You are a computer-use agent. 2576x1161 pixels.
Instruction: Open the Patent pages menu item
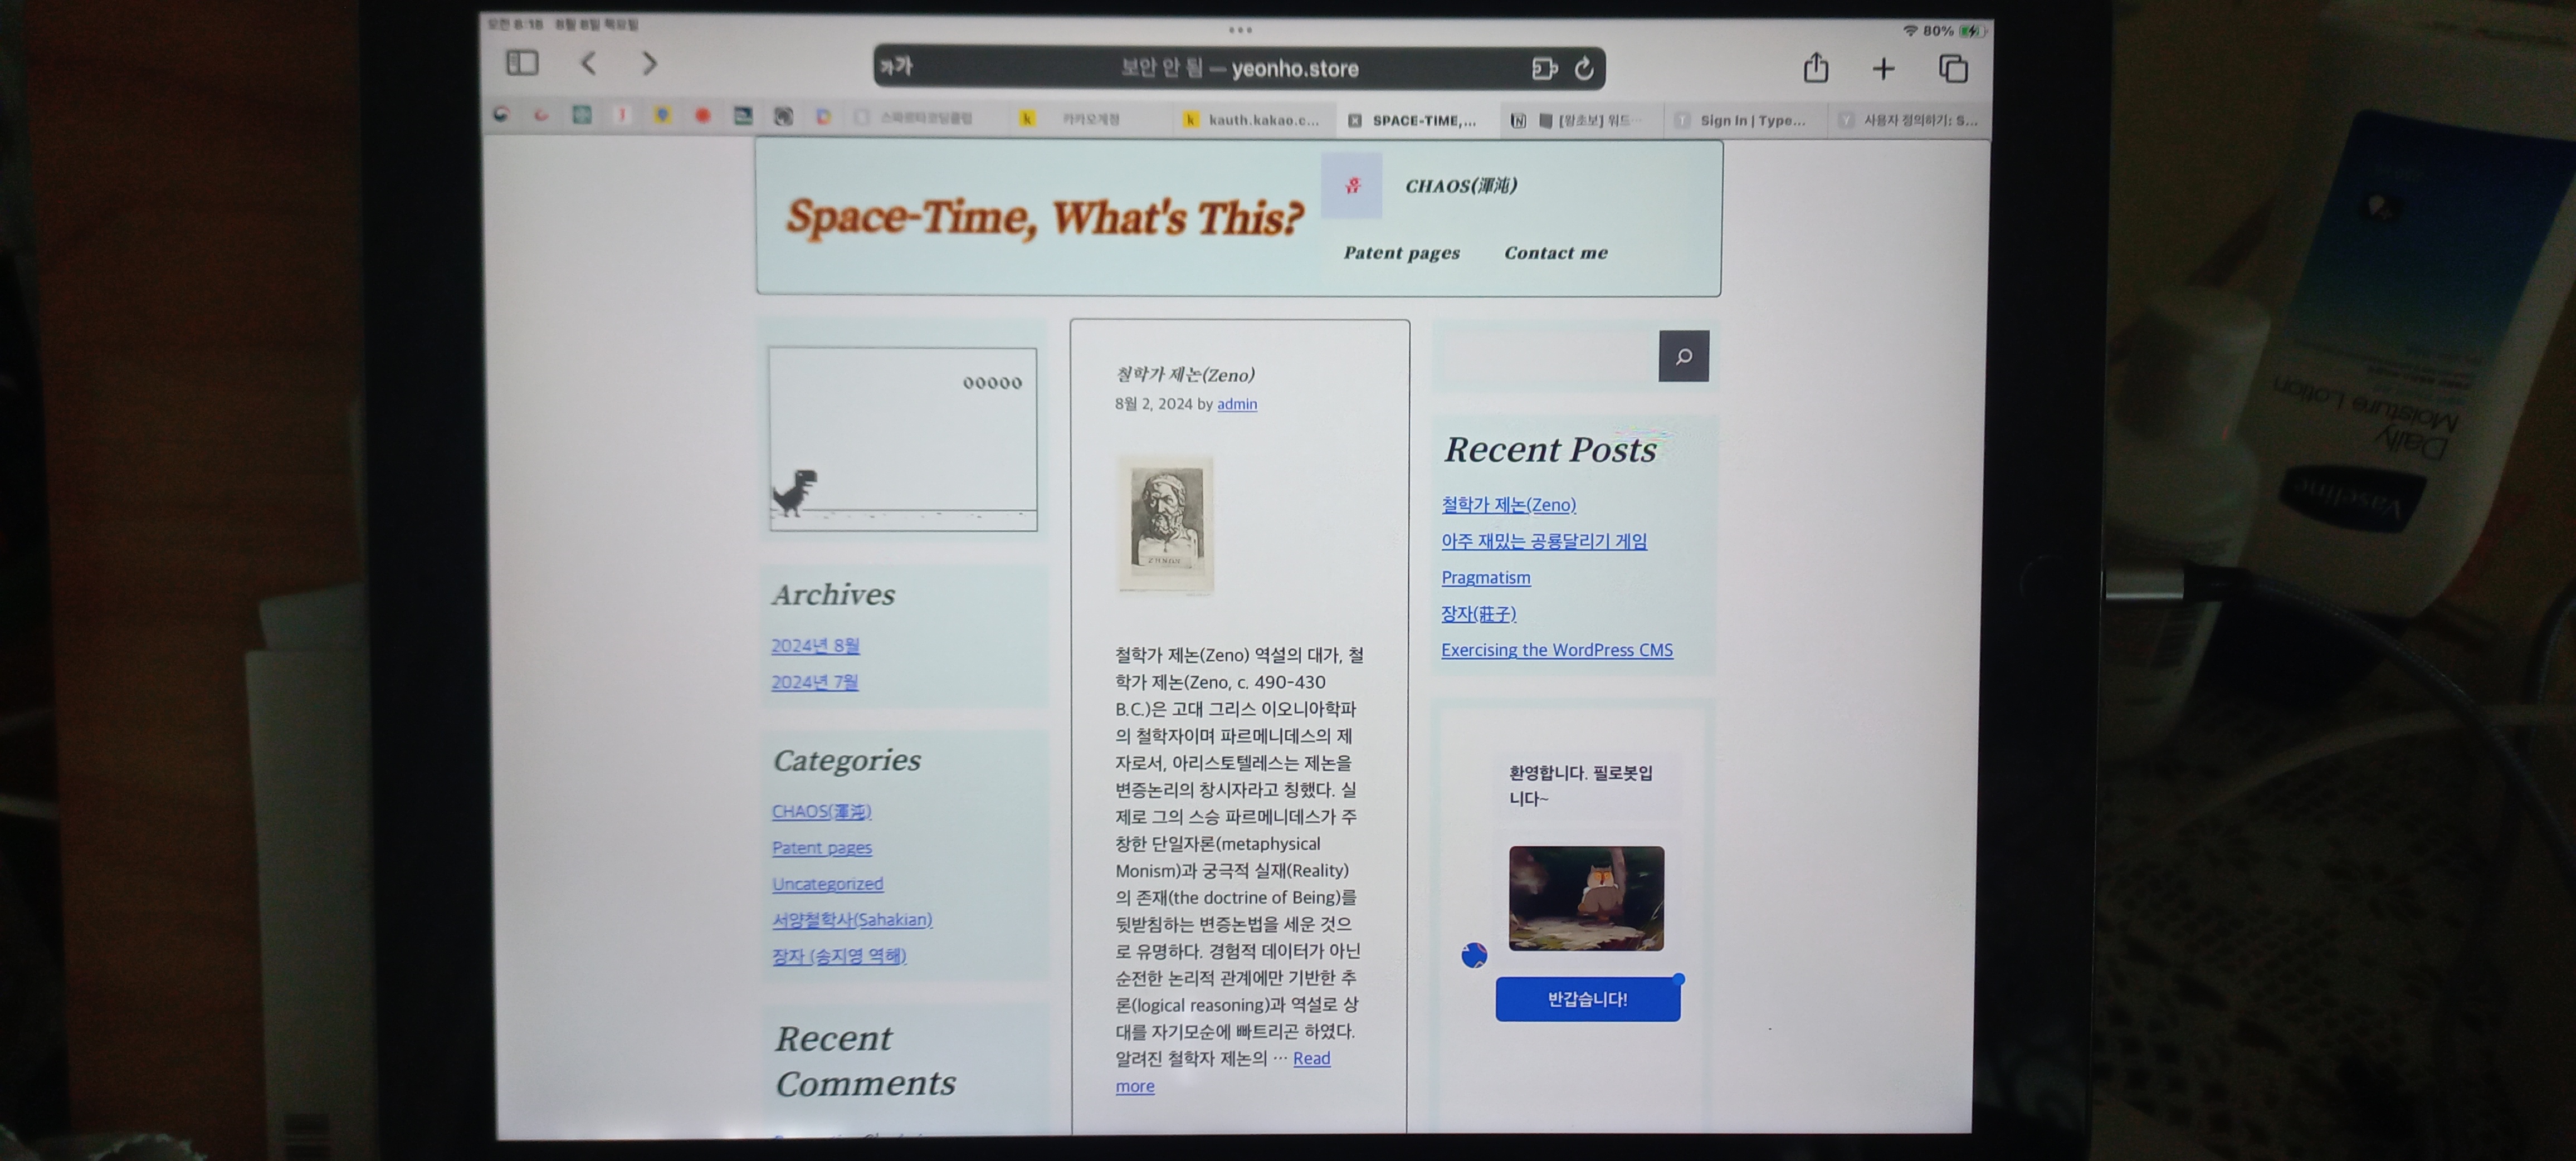(x=1401, y=253)
